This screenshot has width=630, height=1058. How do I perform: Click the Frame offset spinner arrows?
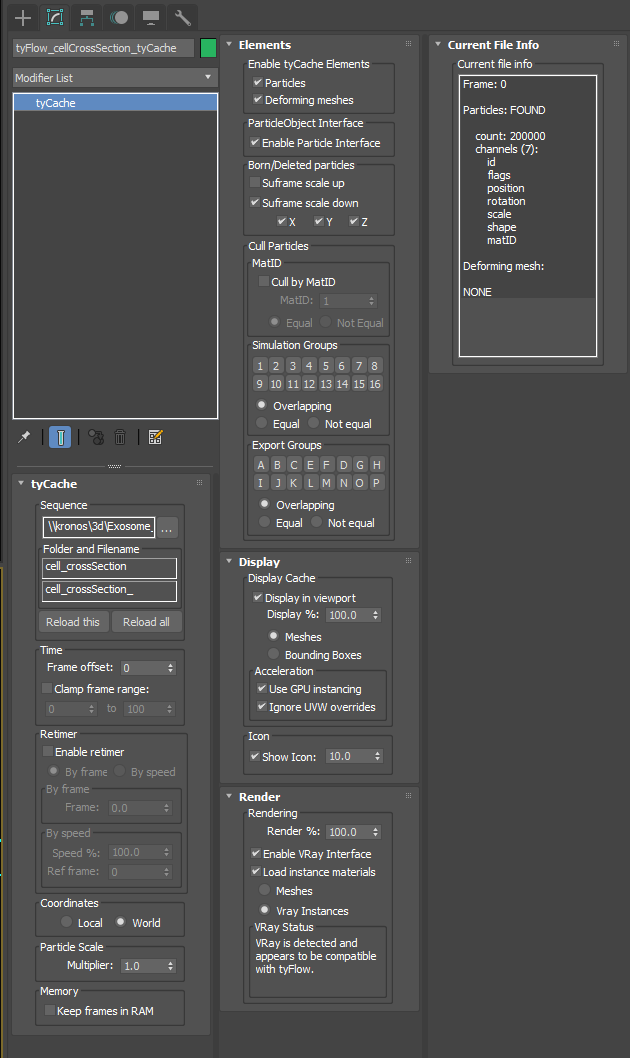171,668
